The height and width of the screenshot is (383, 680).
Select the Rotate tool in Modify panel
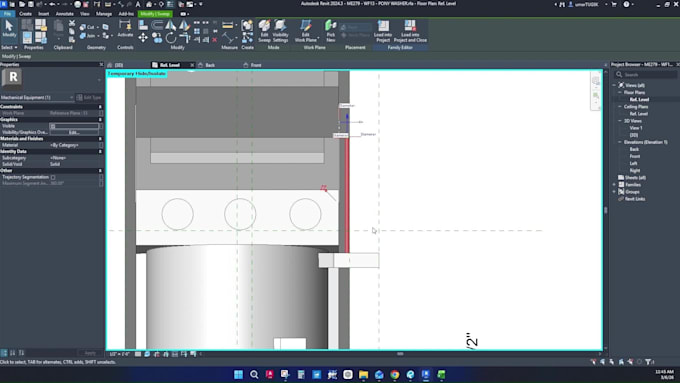[x=170, y=38]
